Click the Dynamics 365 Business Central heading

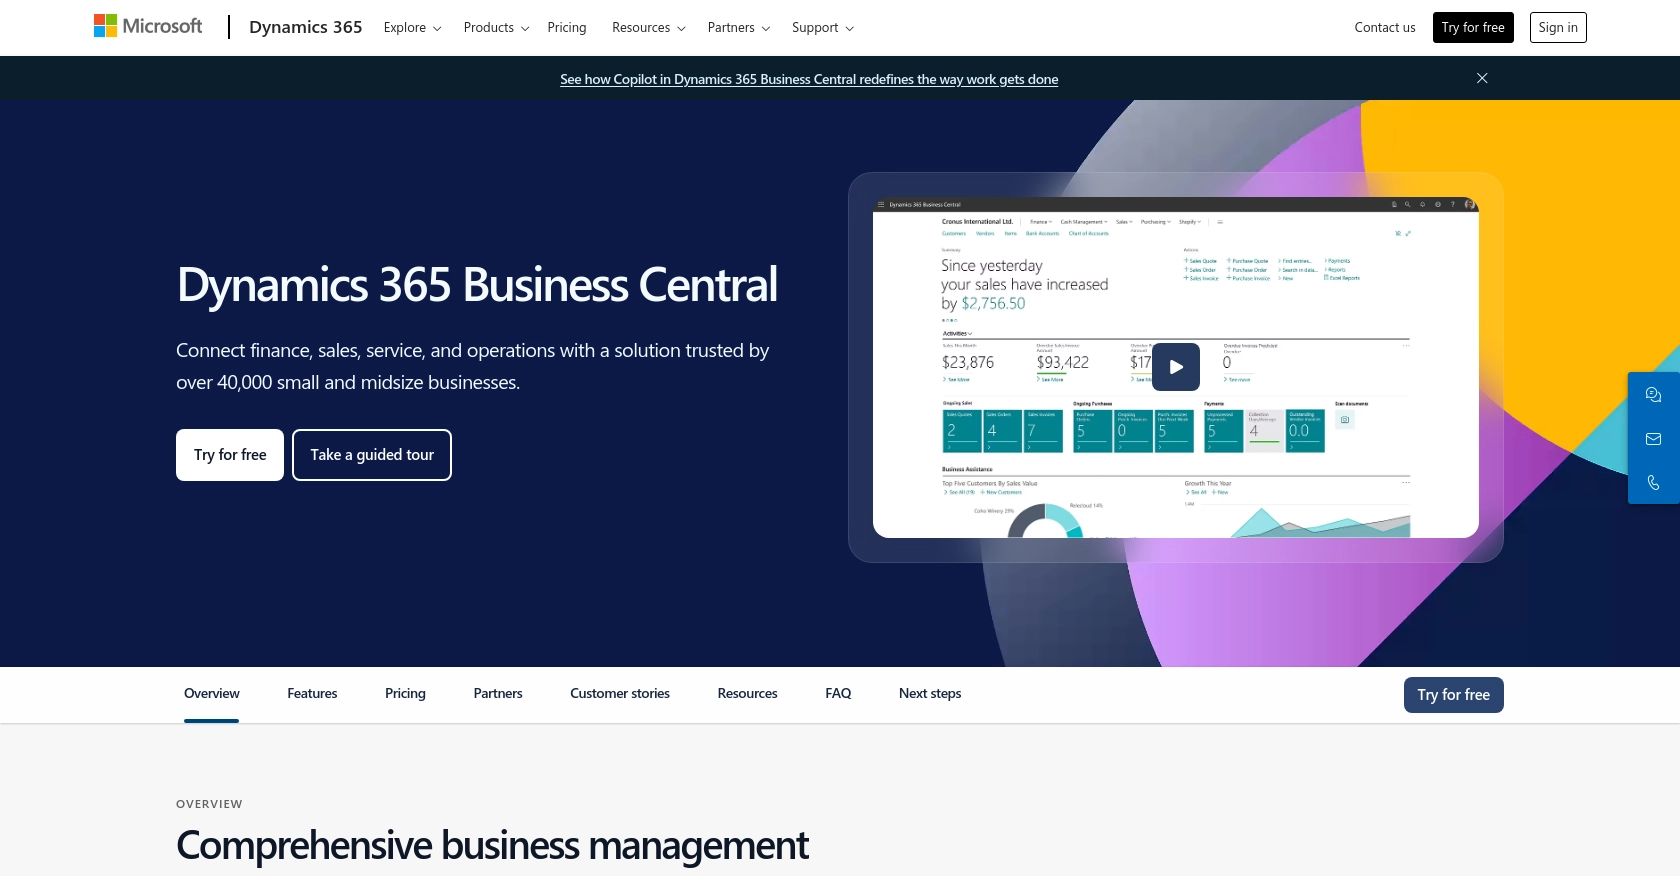[477, 285]
